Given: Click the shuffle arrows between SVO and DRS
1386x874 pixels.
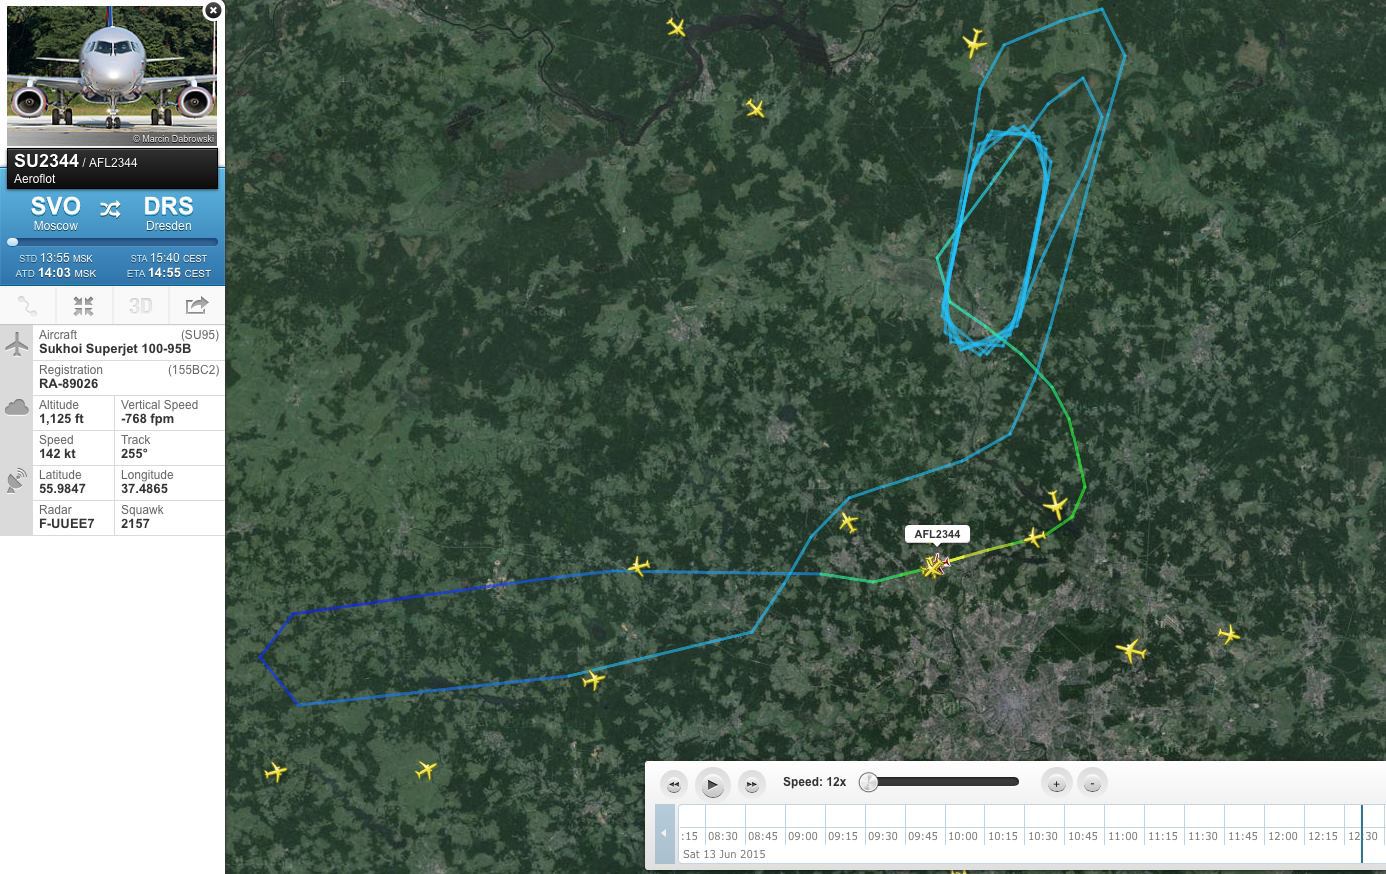Looking at the screenshot, I should pos(110,208).
